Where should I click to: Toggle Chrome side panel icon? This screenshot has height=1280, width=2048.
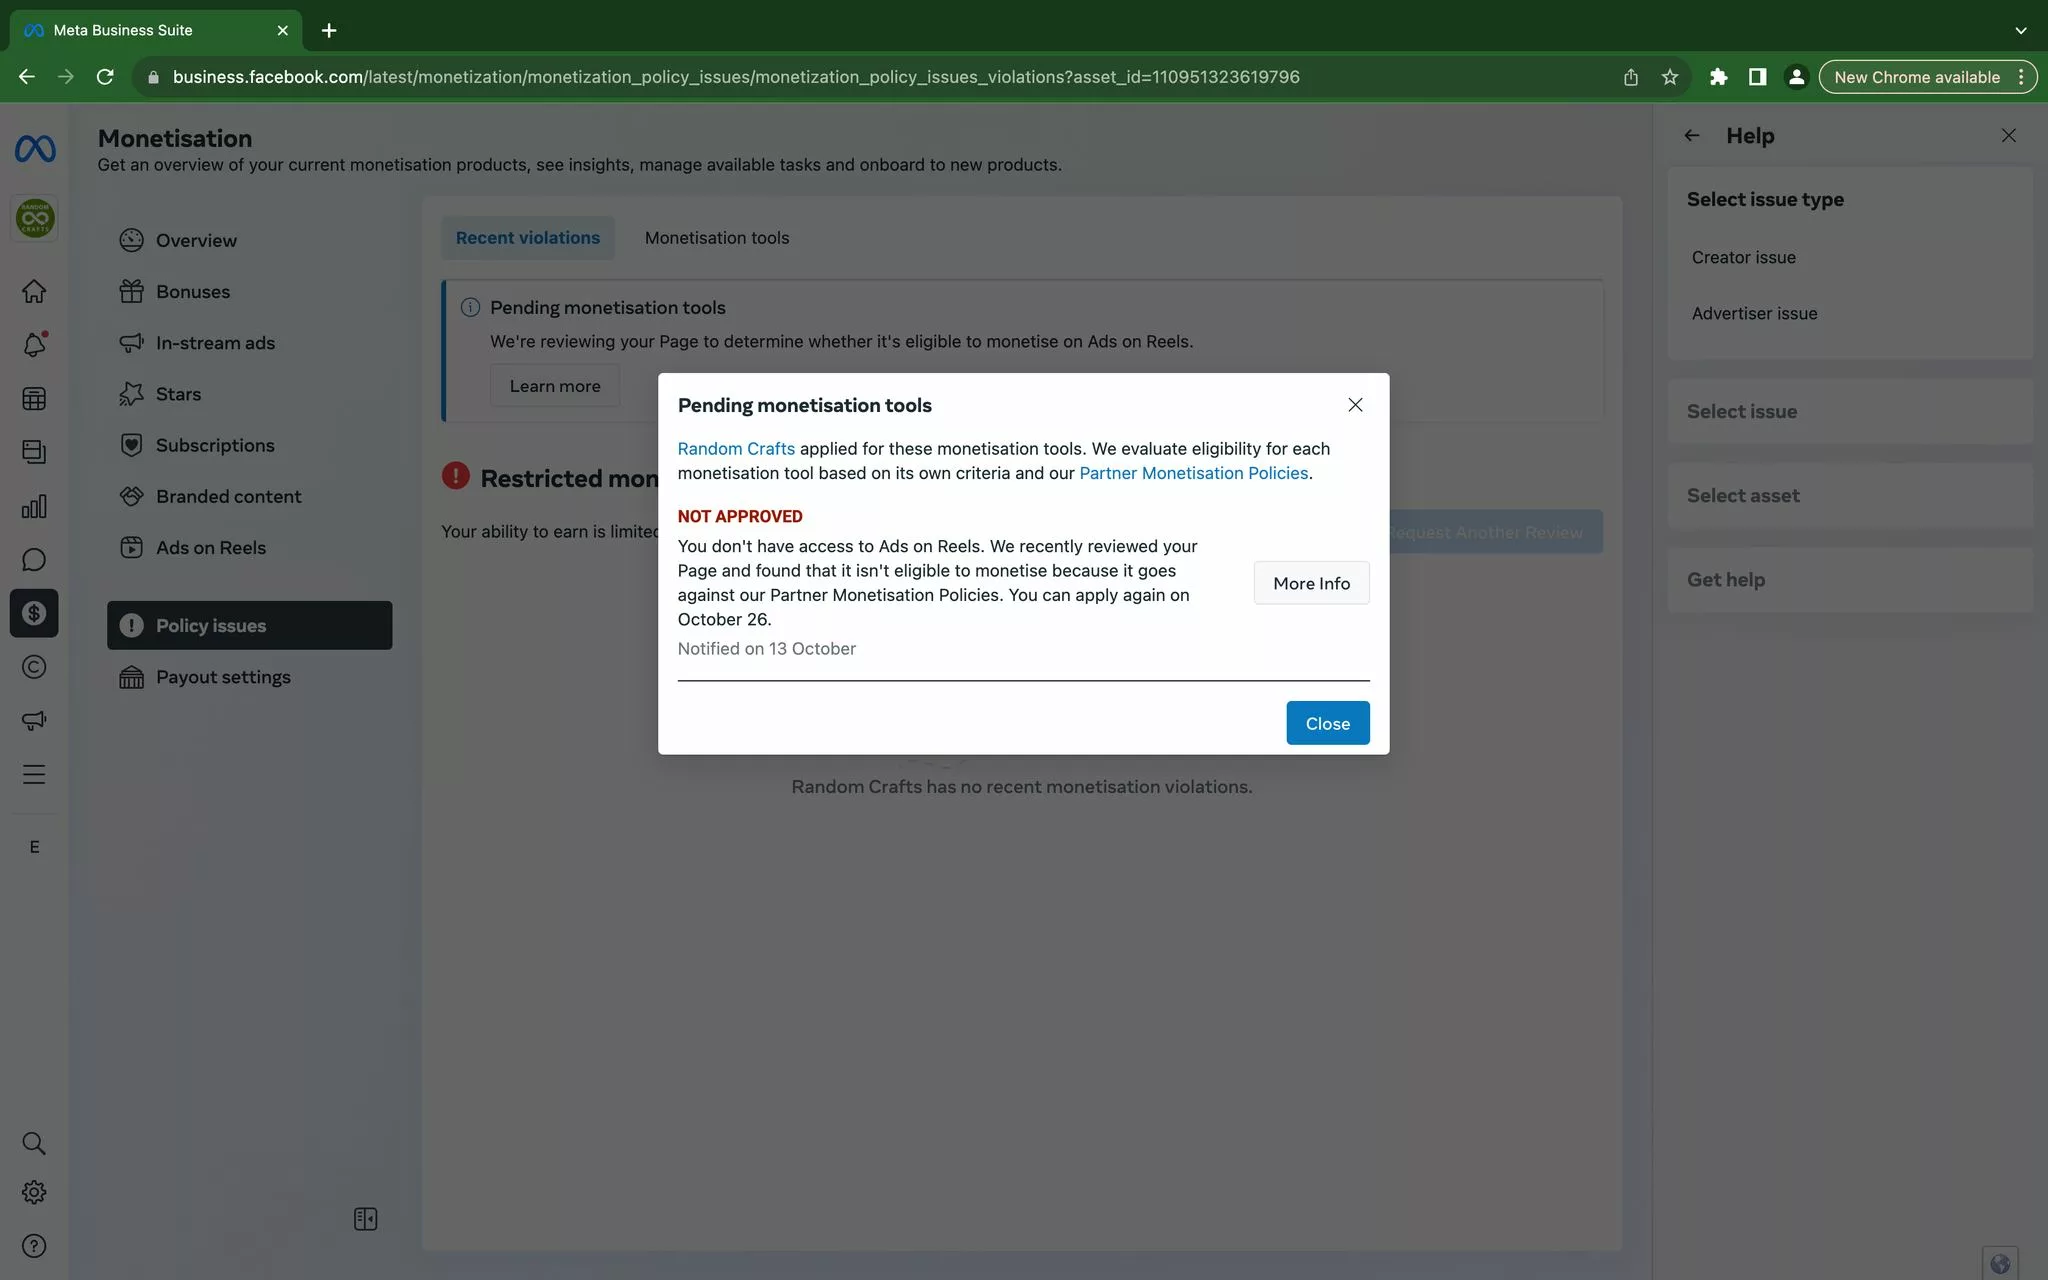click(1757, 77)
